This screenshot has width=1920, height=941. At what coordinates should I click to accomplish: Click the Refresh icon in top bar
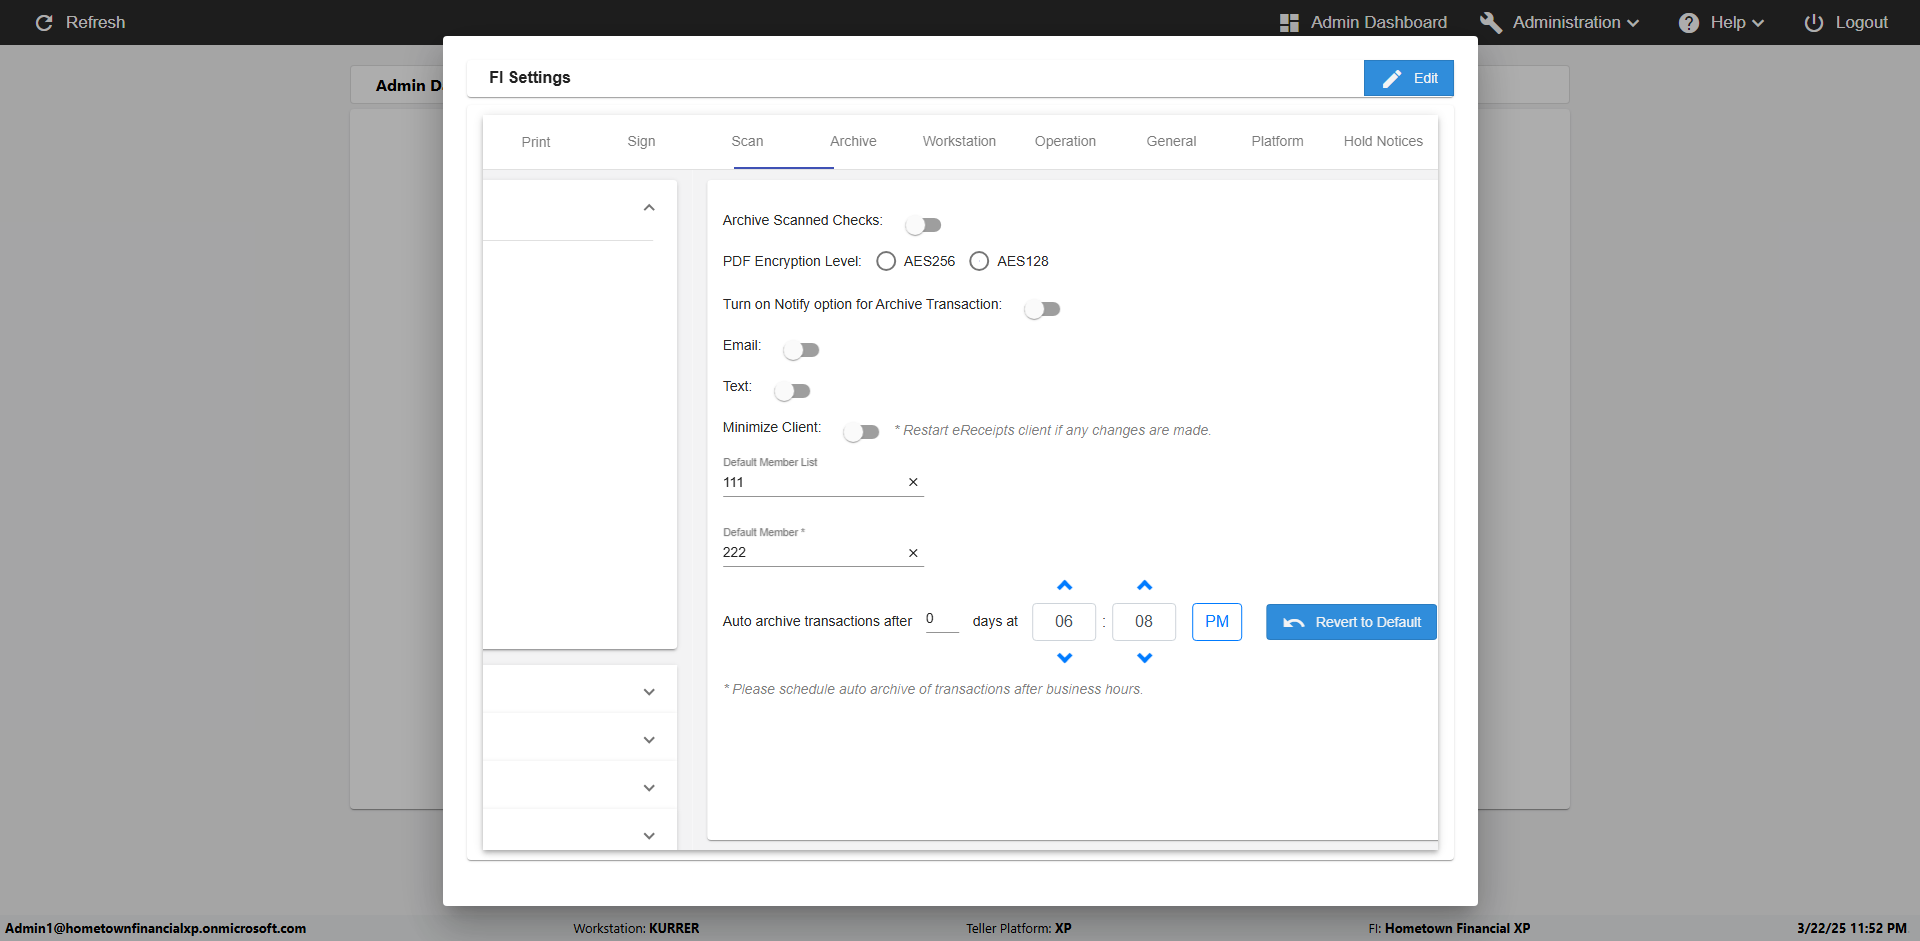click(x=44, y=22)
